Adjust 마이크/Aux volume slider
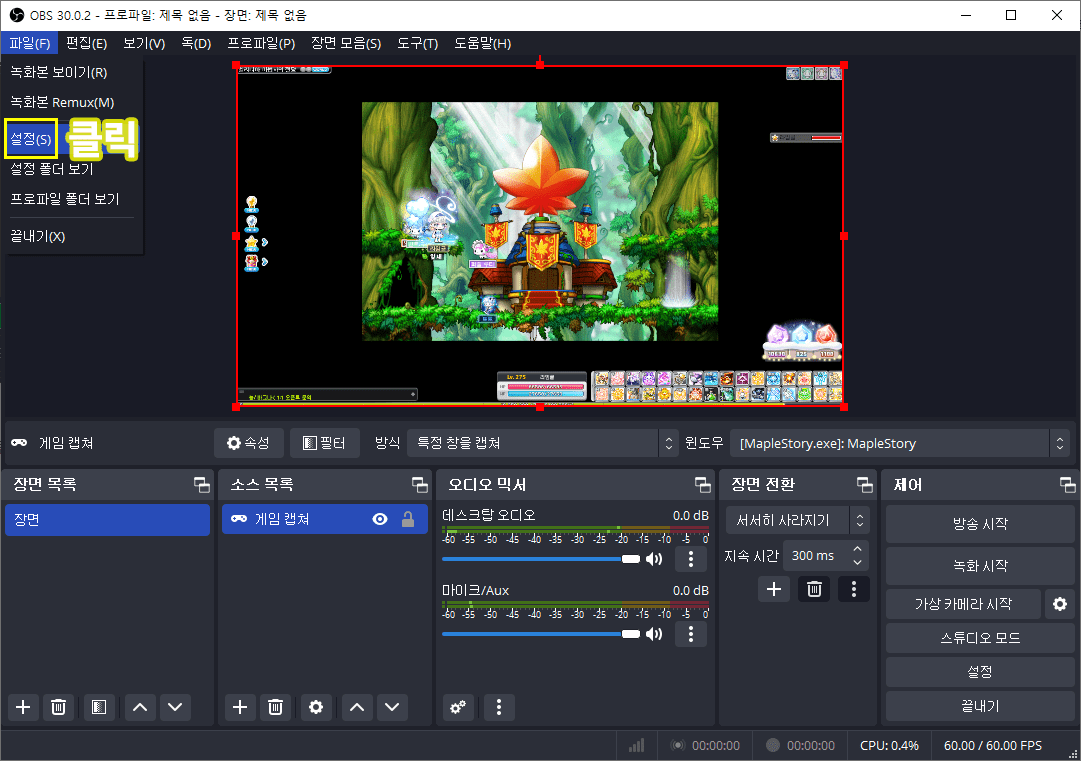 (x=541, y=634)
